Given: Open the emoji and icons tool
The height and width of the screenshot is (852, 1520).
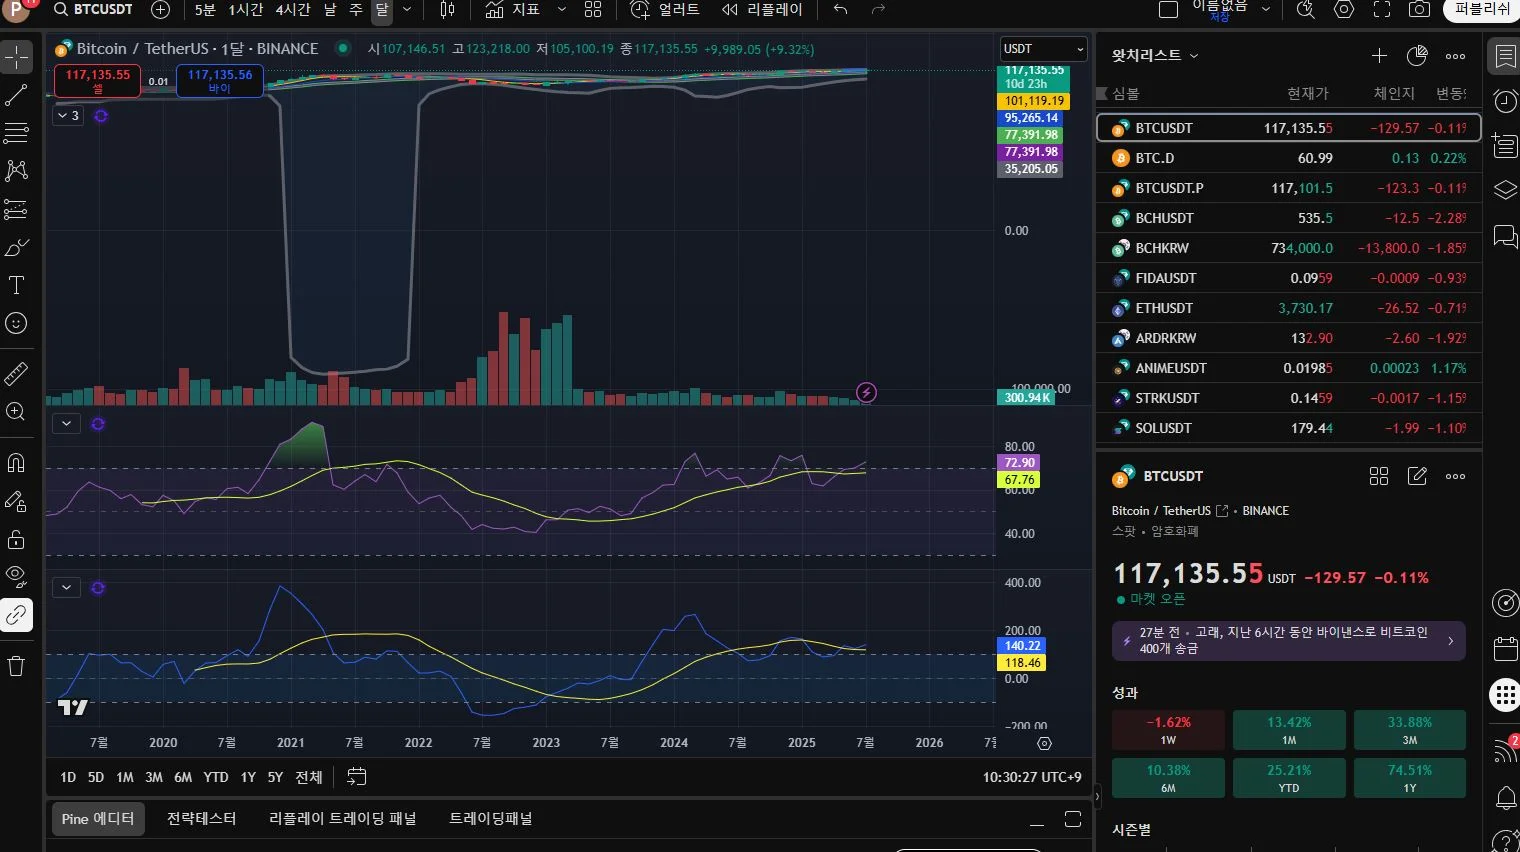Looking at the screenshot, I should point(17,323).
